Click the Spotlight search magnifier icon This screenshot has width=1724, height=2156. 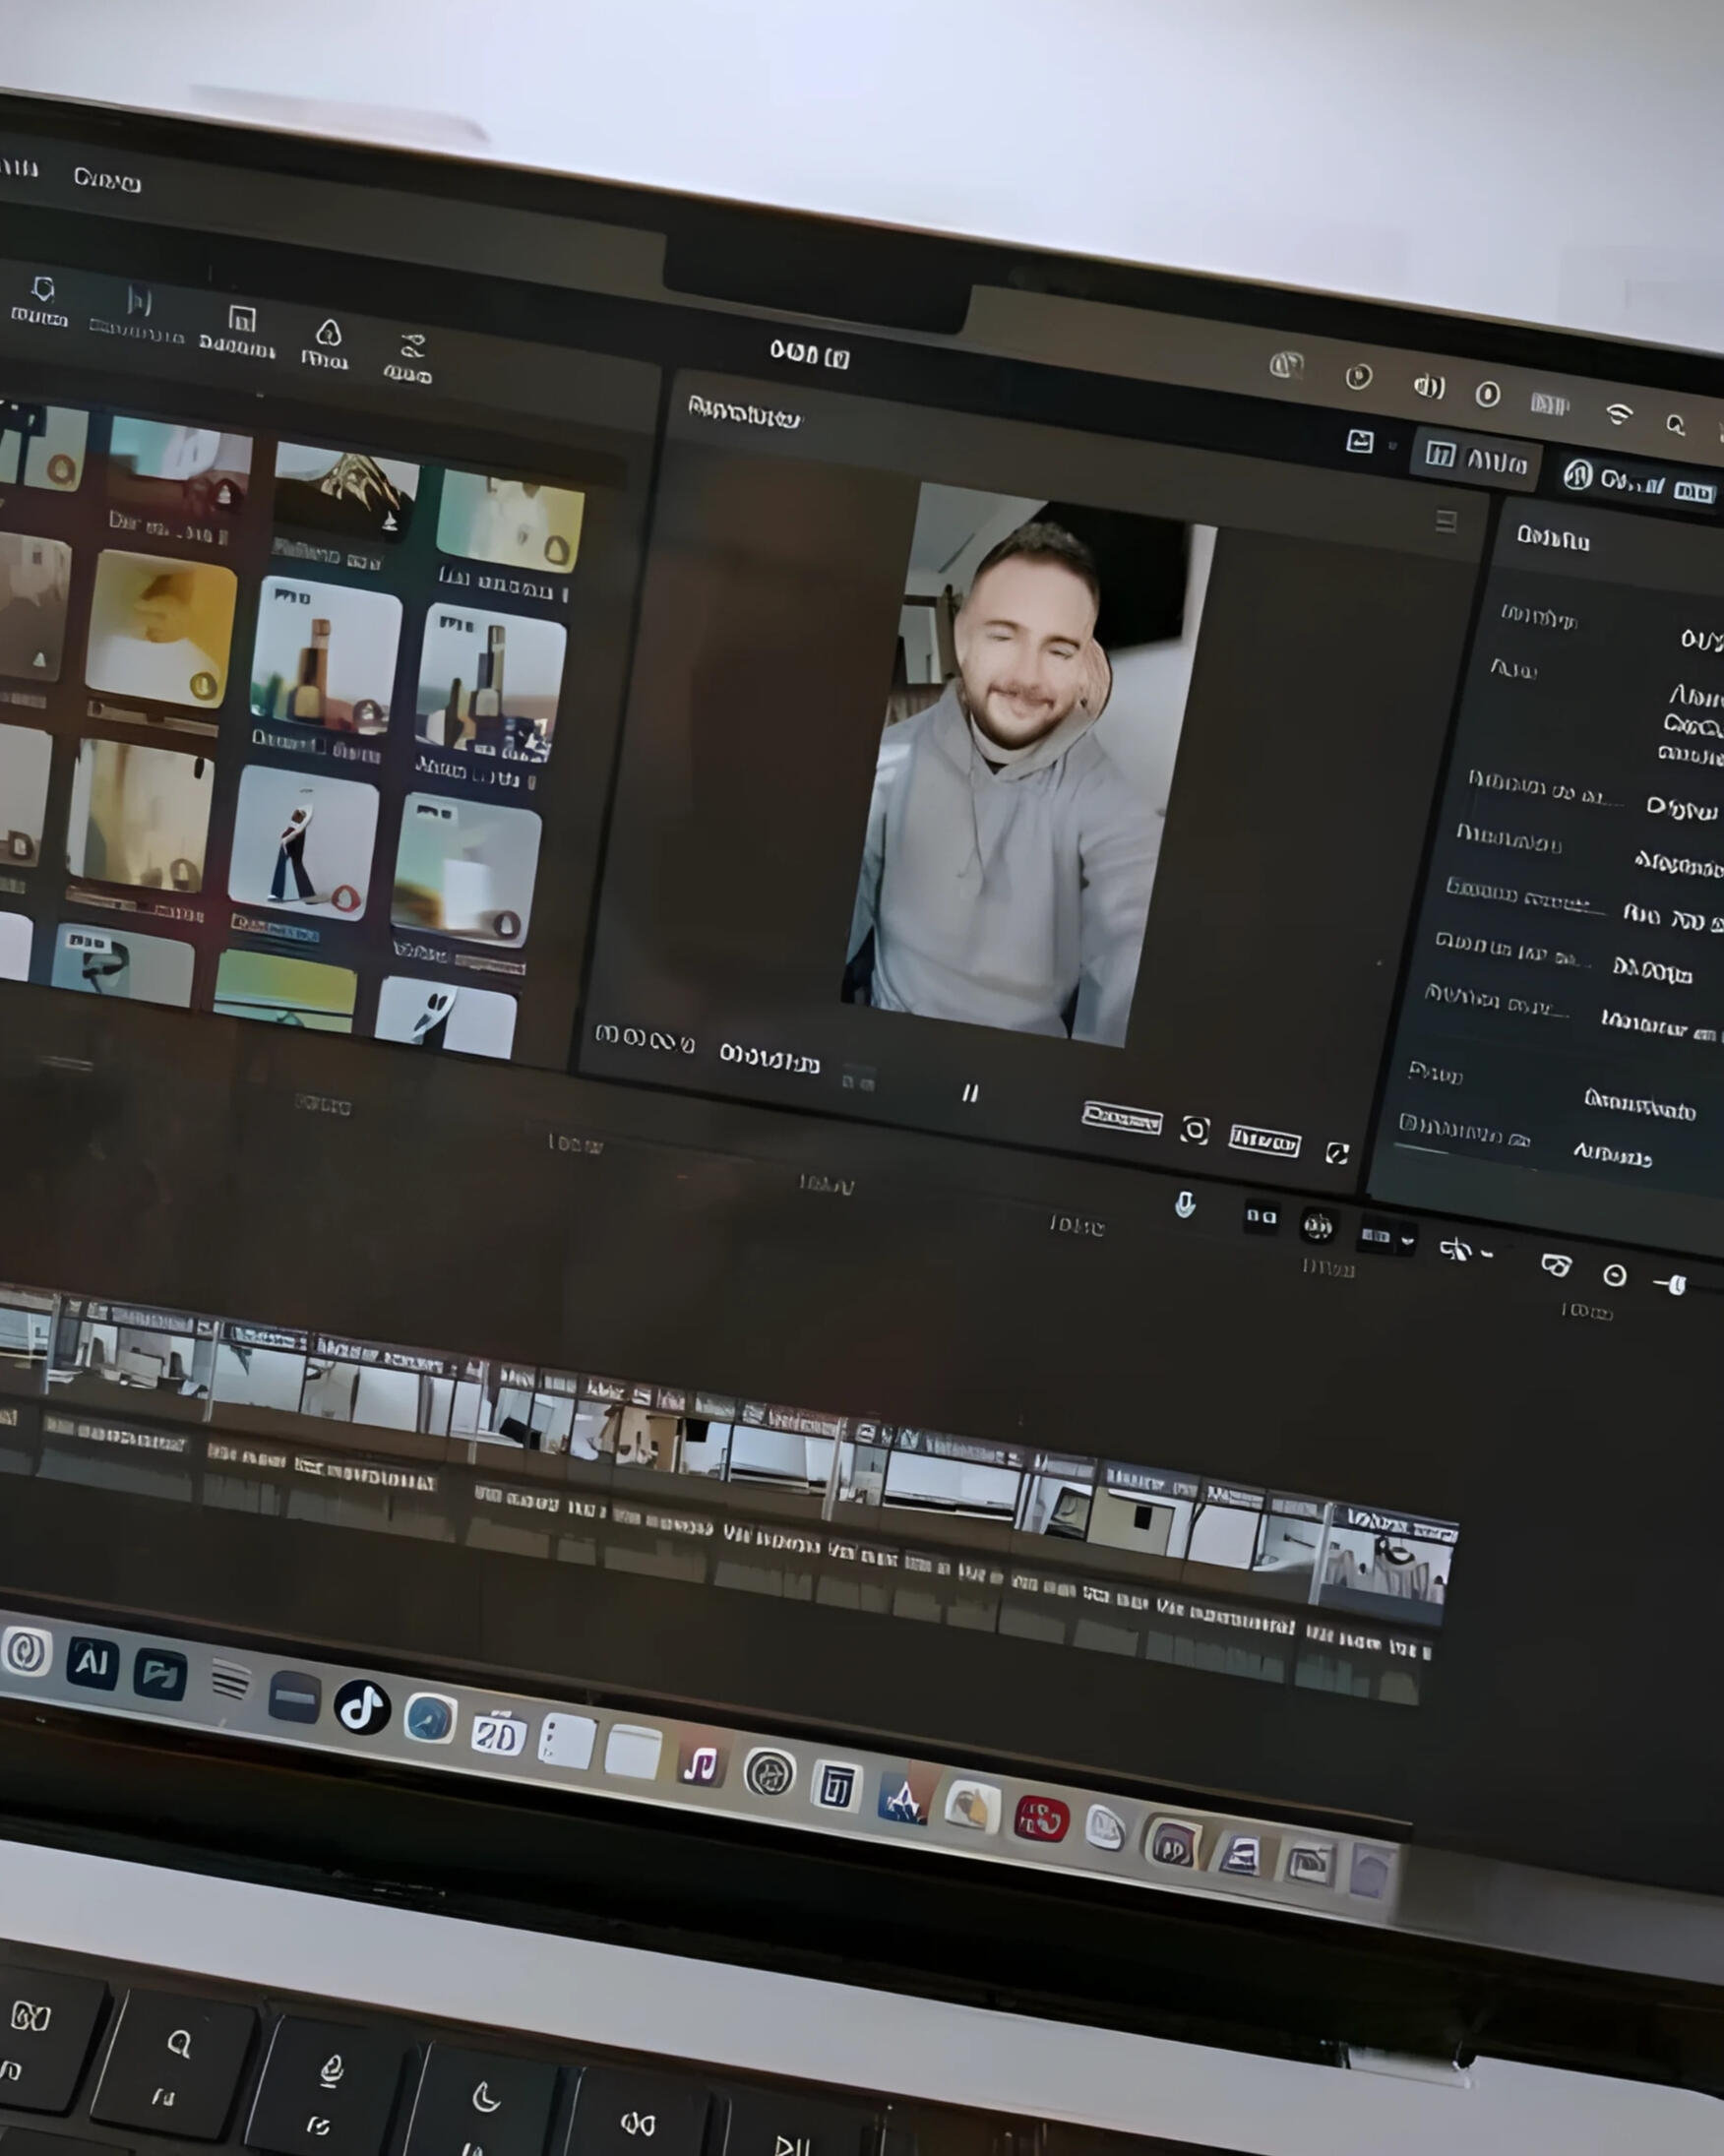click(1675, 425)
